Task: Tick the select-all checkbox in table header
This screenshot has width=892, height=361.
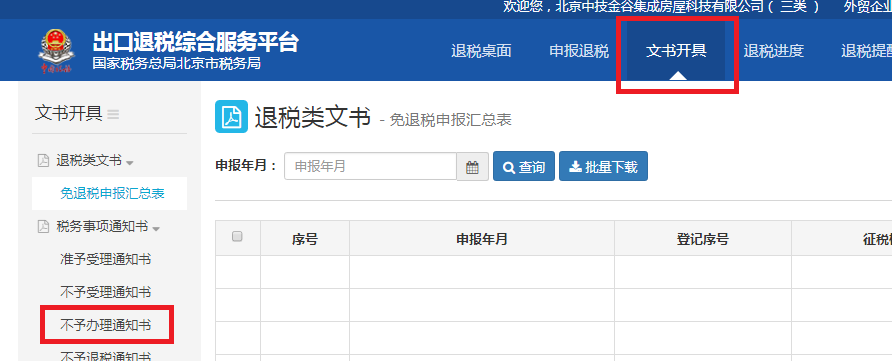Action: pos(237,236)
